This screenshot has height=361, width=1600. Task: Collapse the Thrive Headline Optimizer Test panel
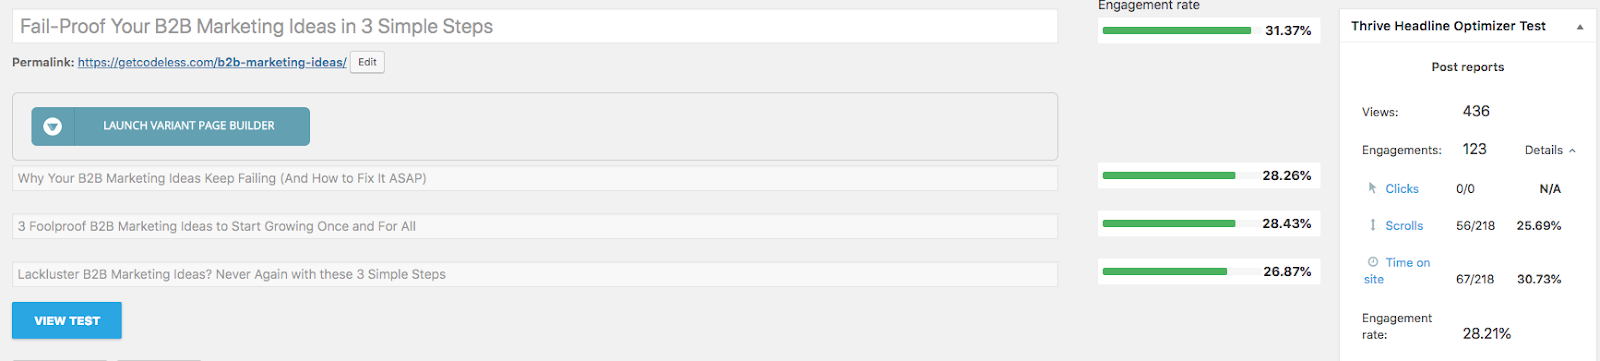(1580, 27)
